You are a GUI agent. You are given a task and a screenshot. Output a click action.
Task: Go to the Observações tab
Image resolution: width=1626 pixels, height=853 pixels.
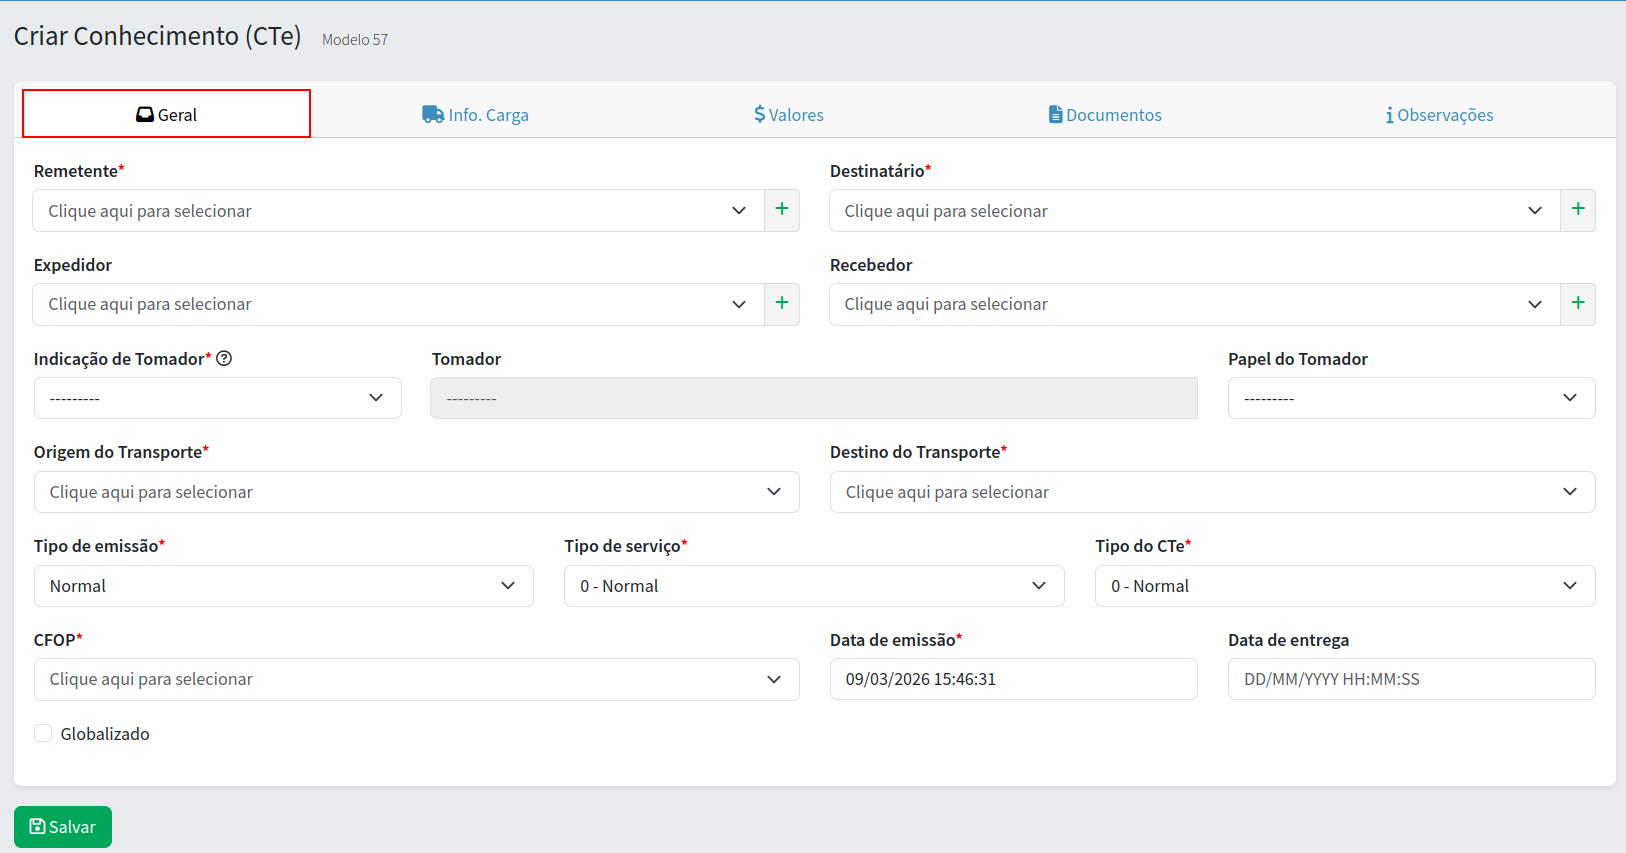[x=1439, y=115]
